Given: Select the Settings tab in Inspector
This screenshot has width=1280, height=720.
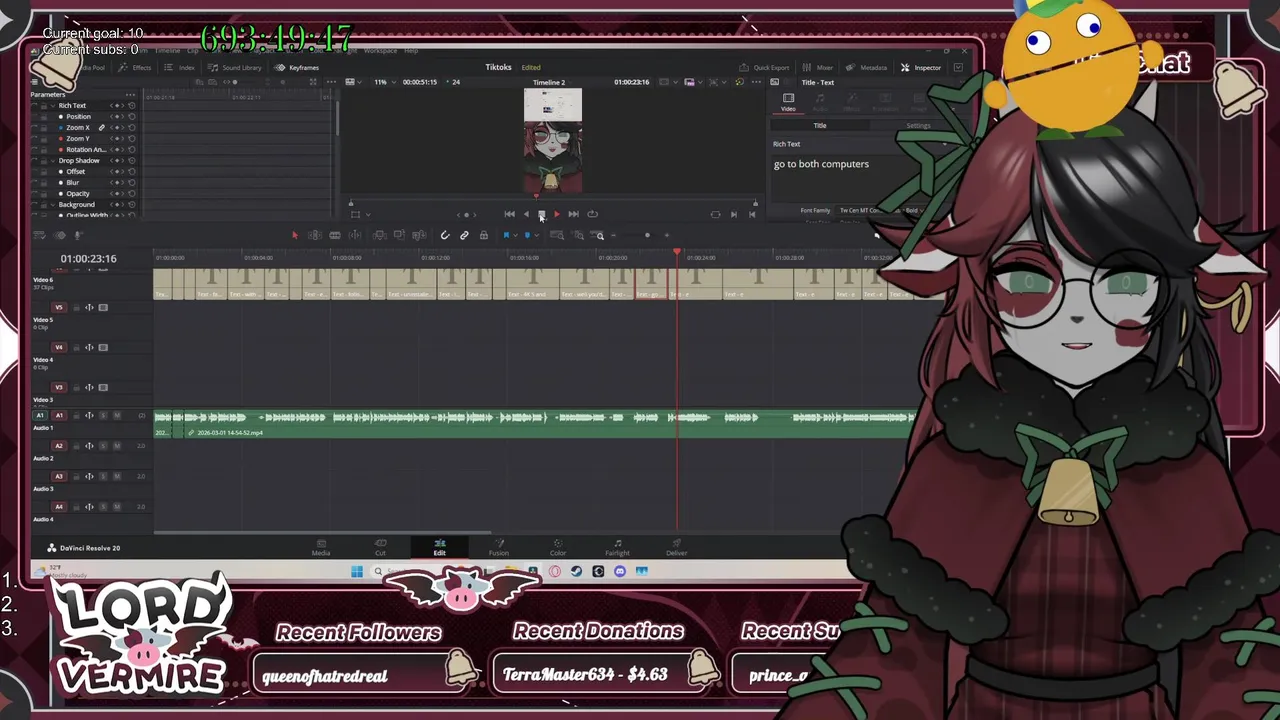Looking at the screenshot, I should click(918, 125).
